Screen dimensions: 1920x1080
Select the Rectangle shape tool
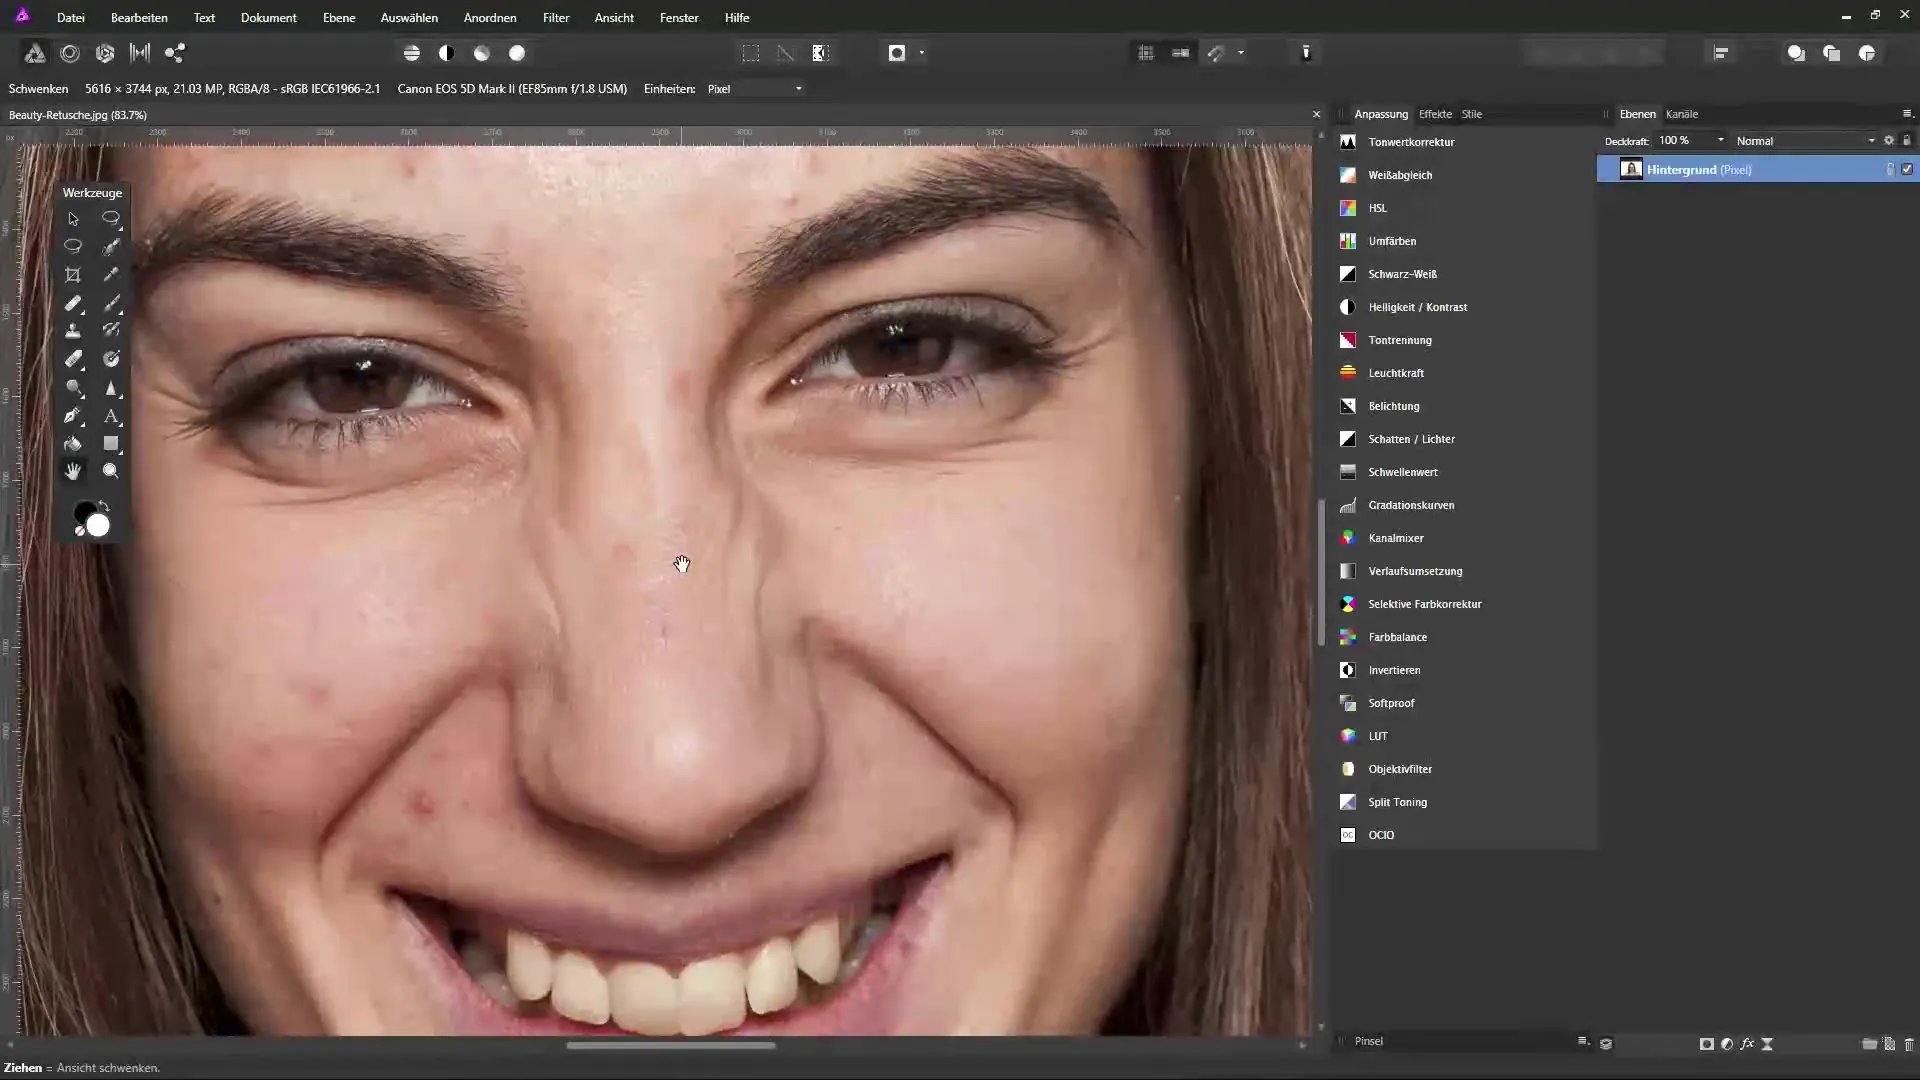click(111, 443)
